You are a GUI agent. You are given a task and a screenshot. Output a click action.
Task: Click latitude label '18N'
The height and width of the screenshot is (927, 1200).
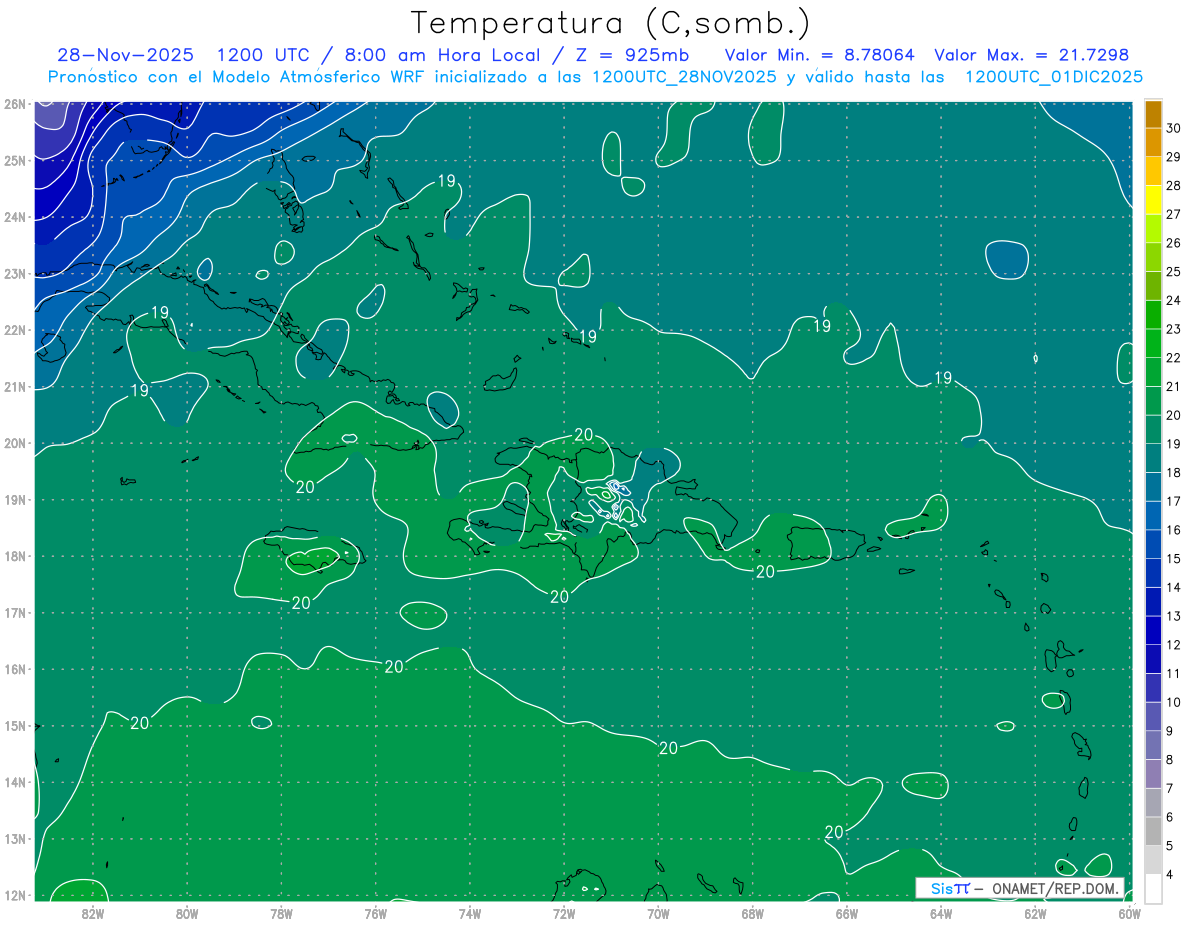(x=14, y=555)
